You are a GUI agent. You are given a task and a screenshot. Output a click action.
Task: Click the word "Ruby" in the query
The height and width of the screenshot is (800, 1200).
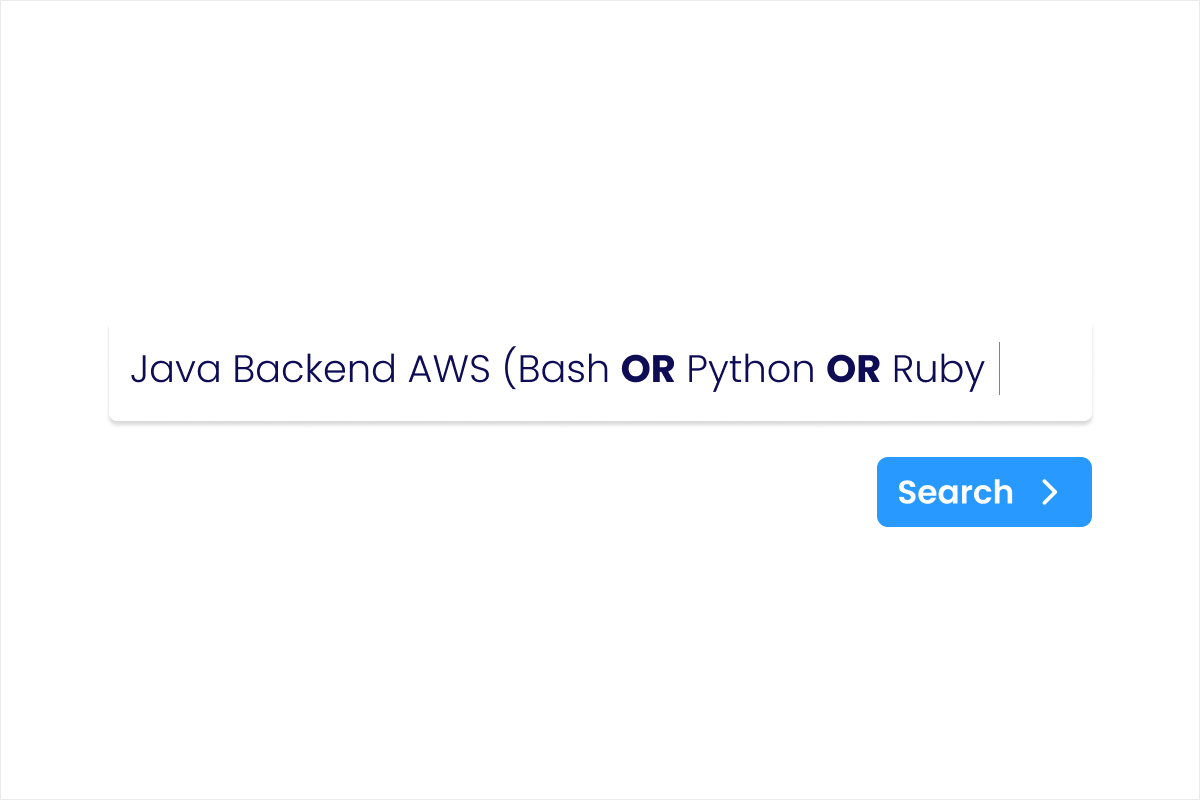pyautogui.click(x=938, y=370)
